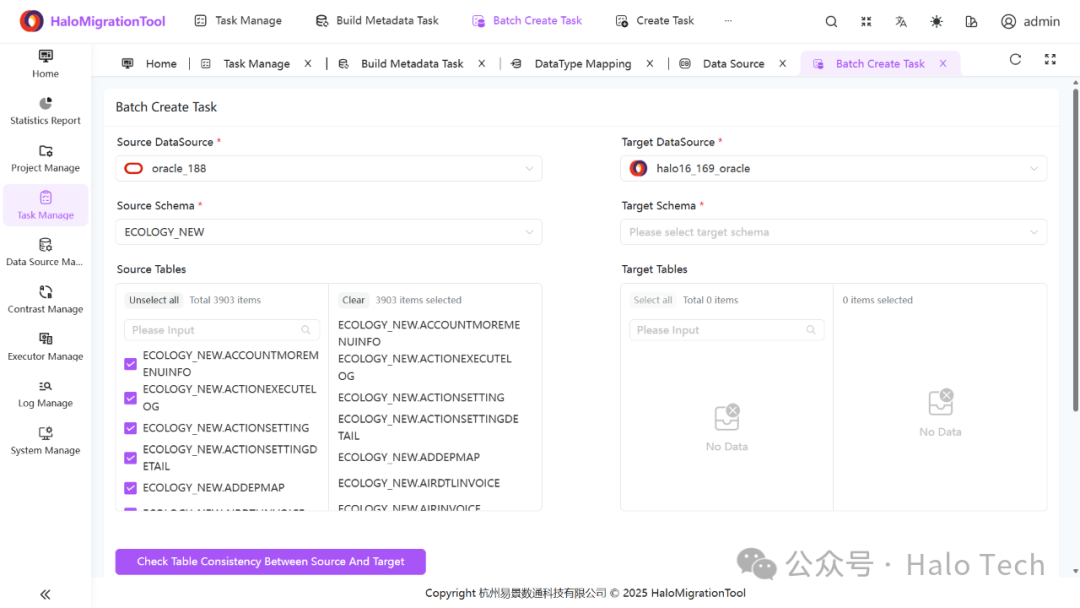The image size is (1080, 608).
Task: Open the Target Schema dropdown
Action: pyautogui.click(x=833, y=232)
